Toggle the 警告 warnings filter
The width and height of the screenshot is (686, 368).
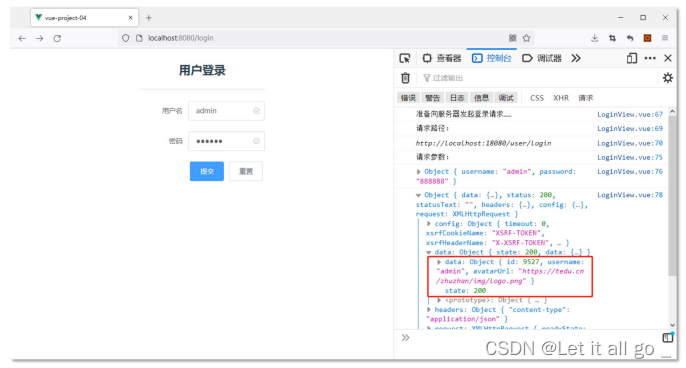pos(433,98)
